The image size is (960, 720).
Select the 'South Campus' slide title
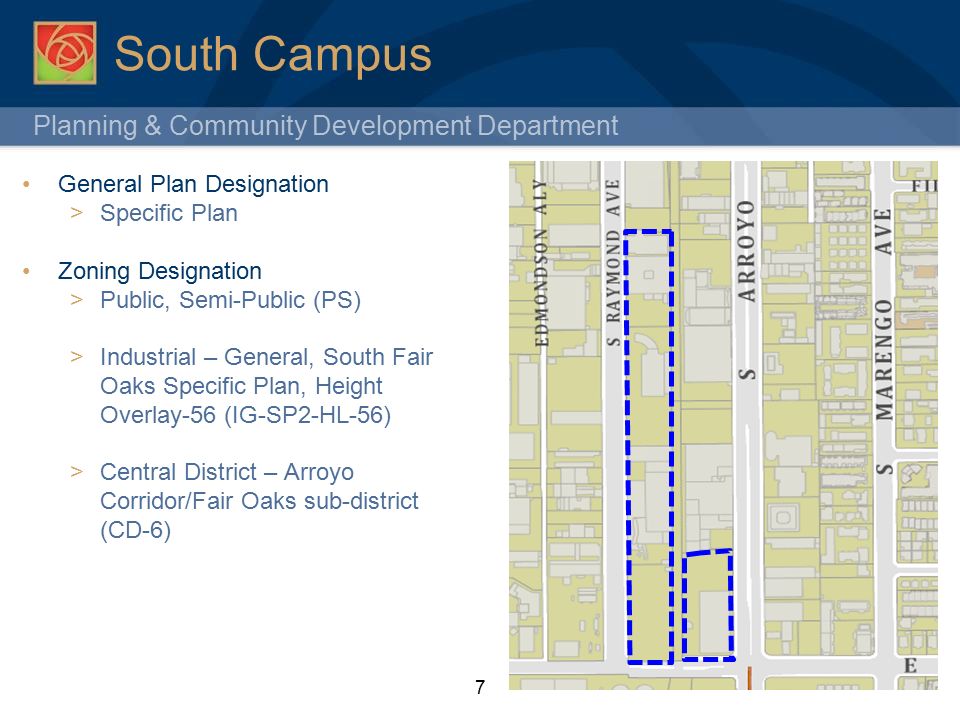coord(273,54)
